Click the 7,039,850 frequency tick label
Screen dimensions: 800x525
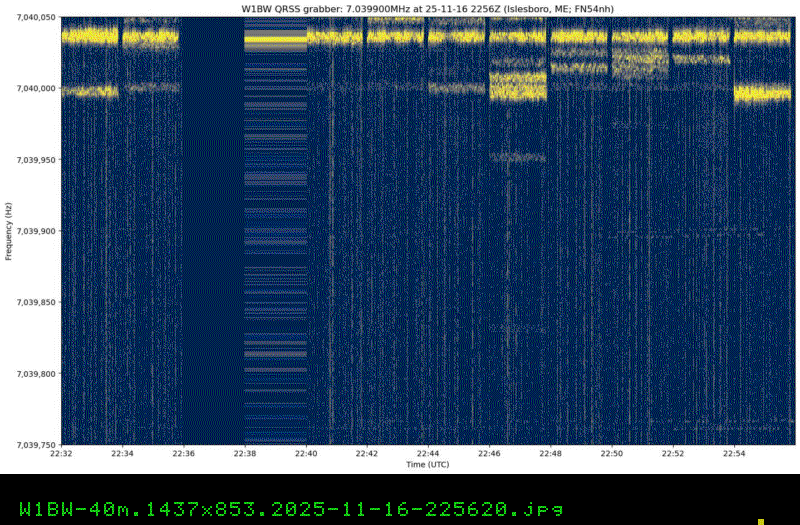tap(36, 302)
